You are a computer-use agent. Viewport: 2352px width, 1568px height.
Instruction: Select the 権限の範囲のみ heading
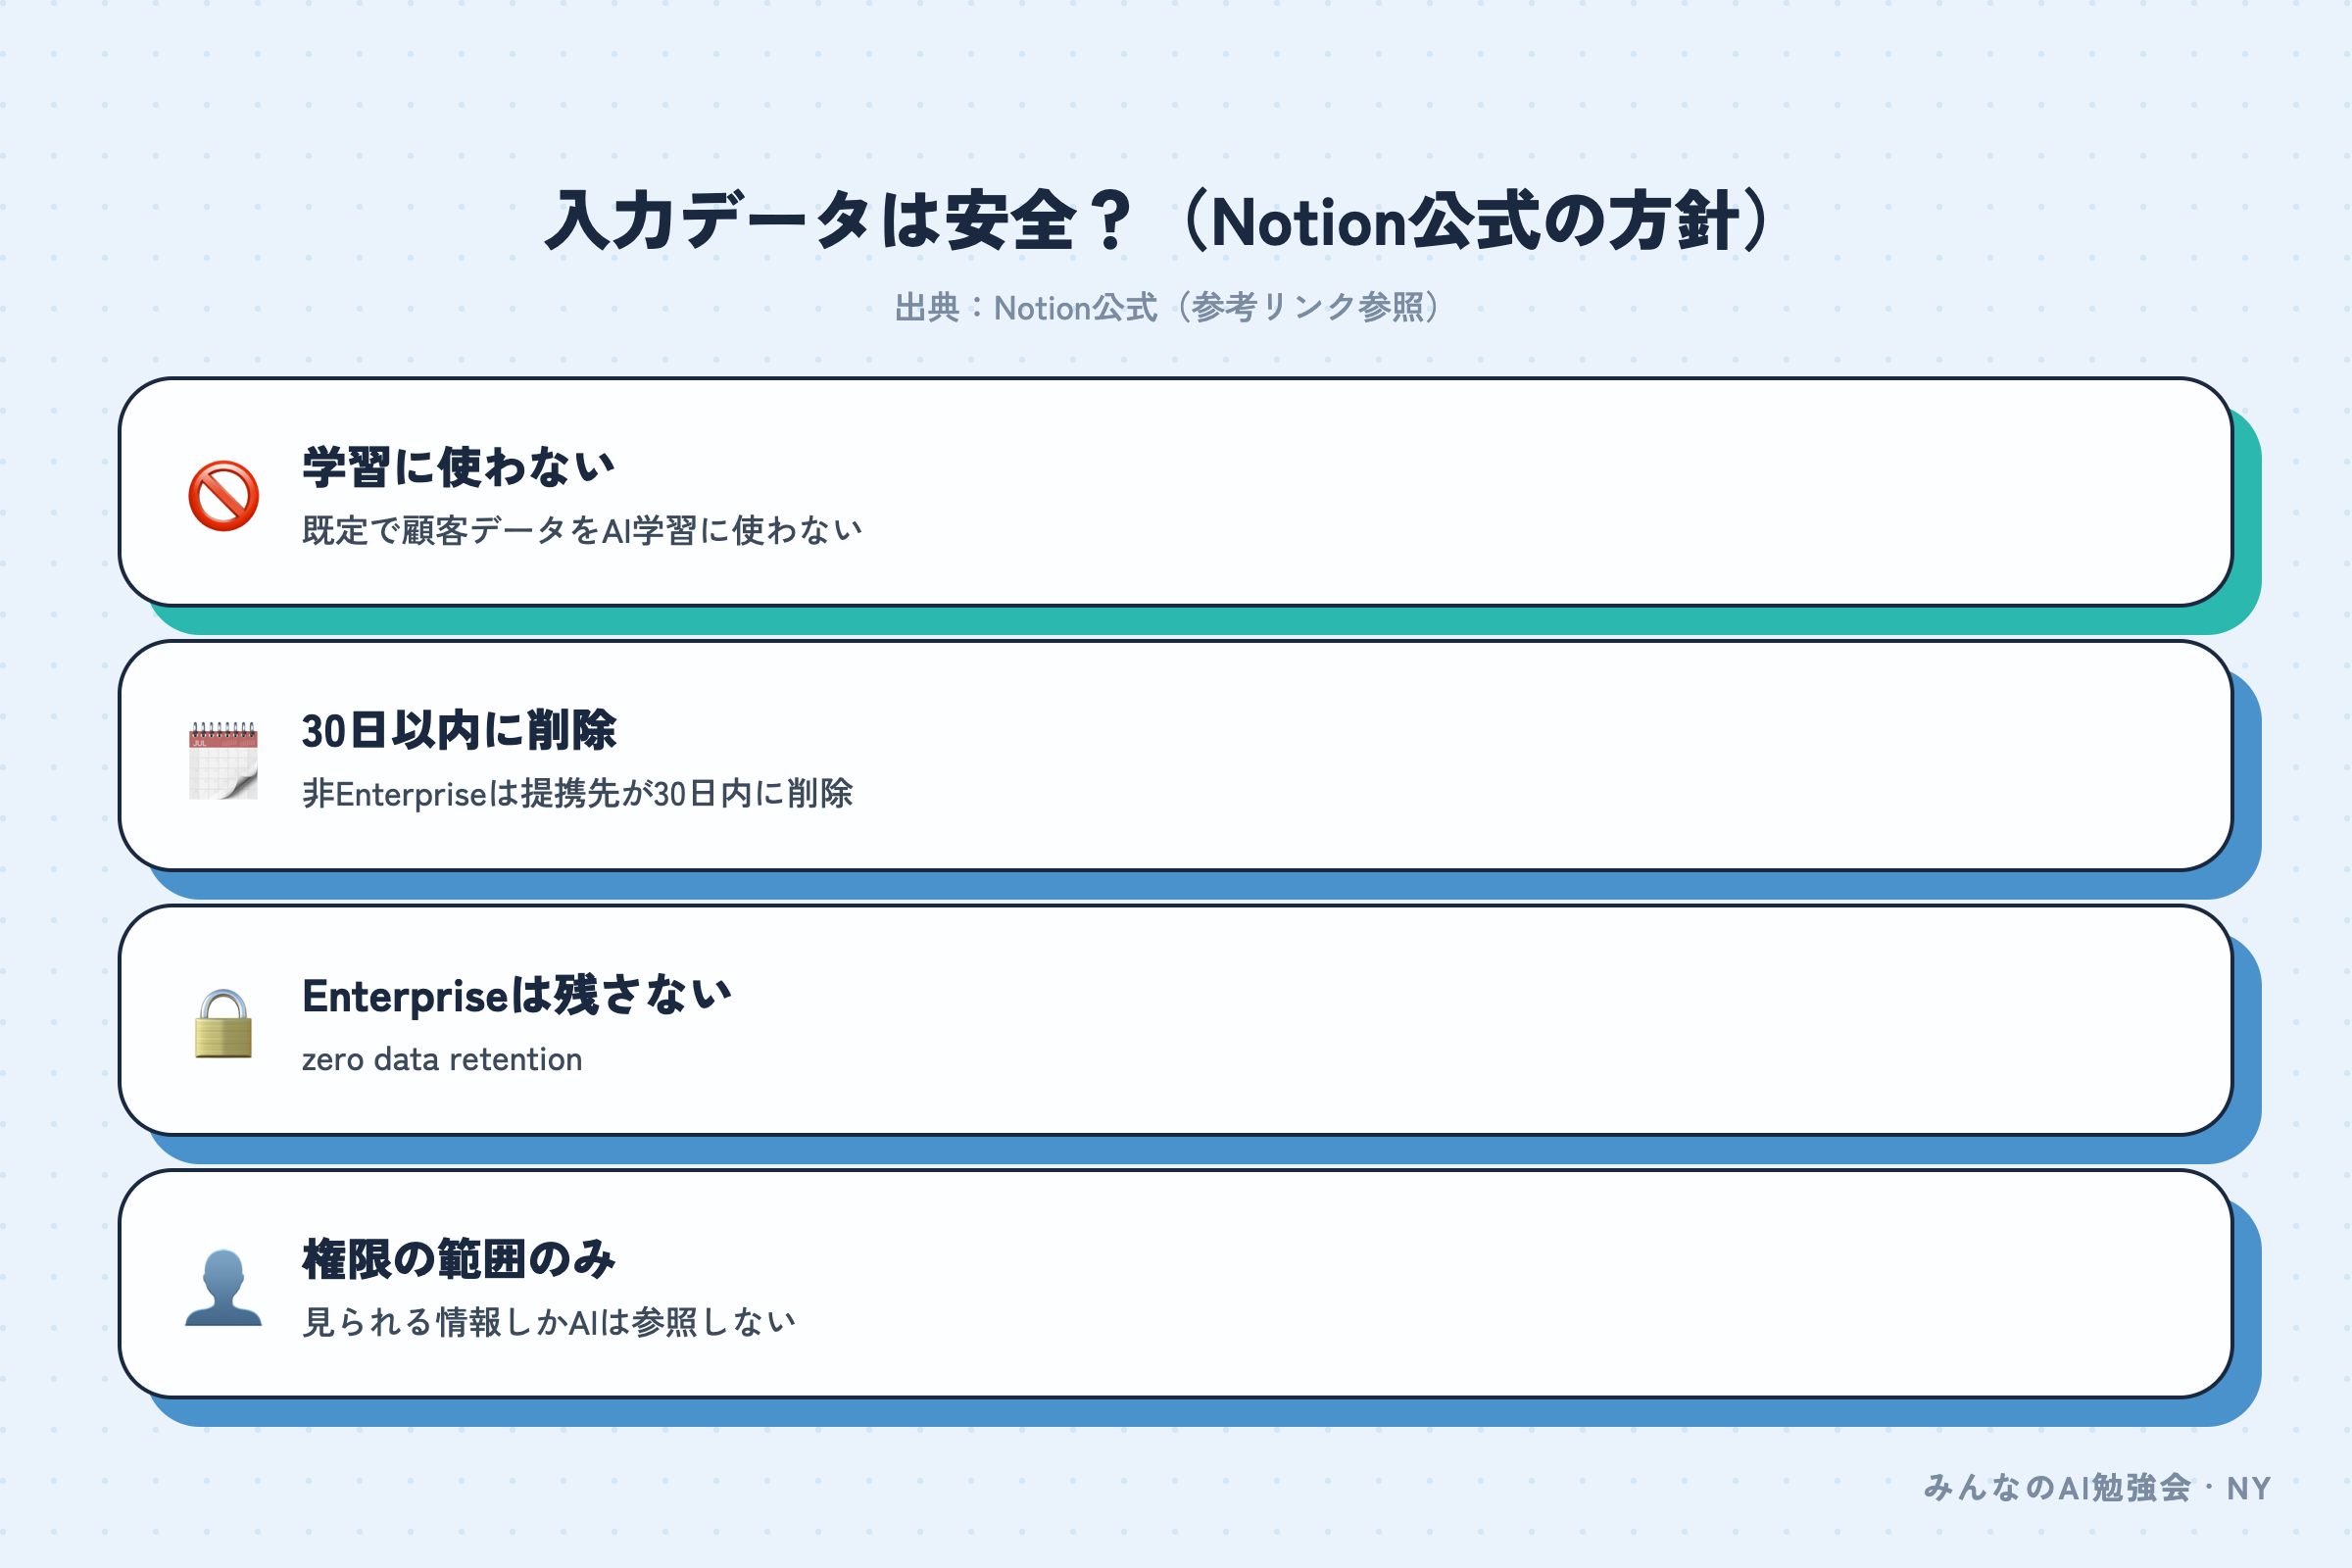coord(459,1259)
